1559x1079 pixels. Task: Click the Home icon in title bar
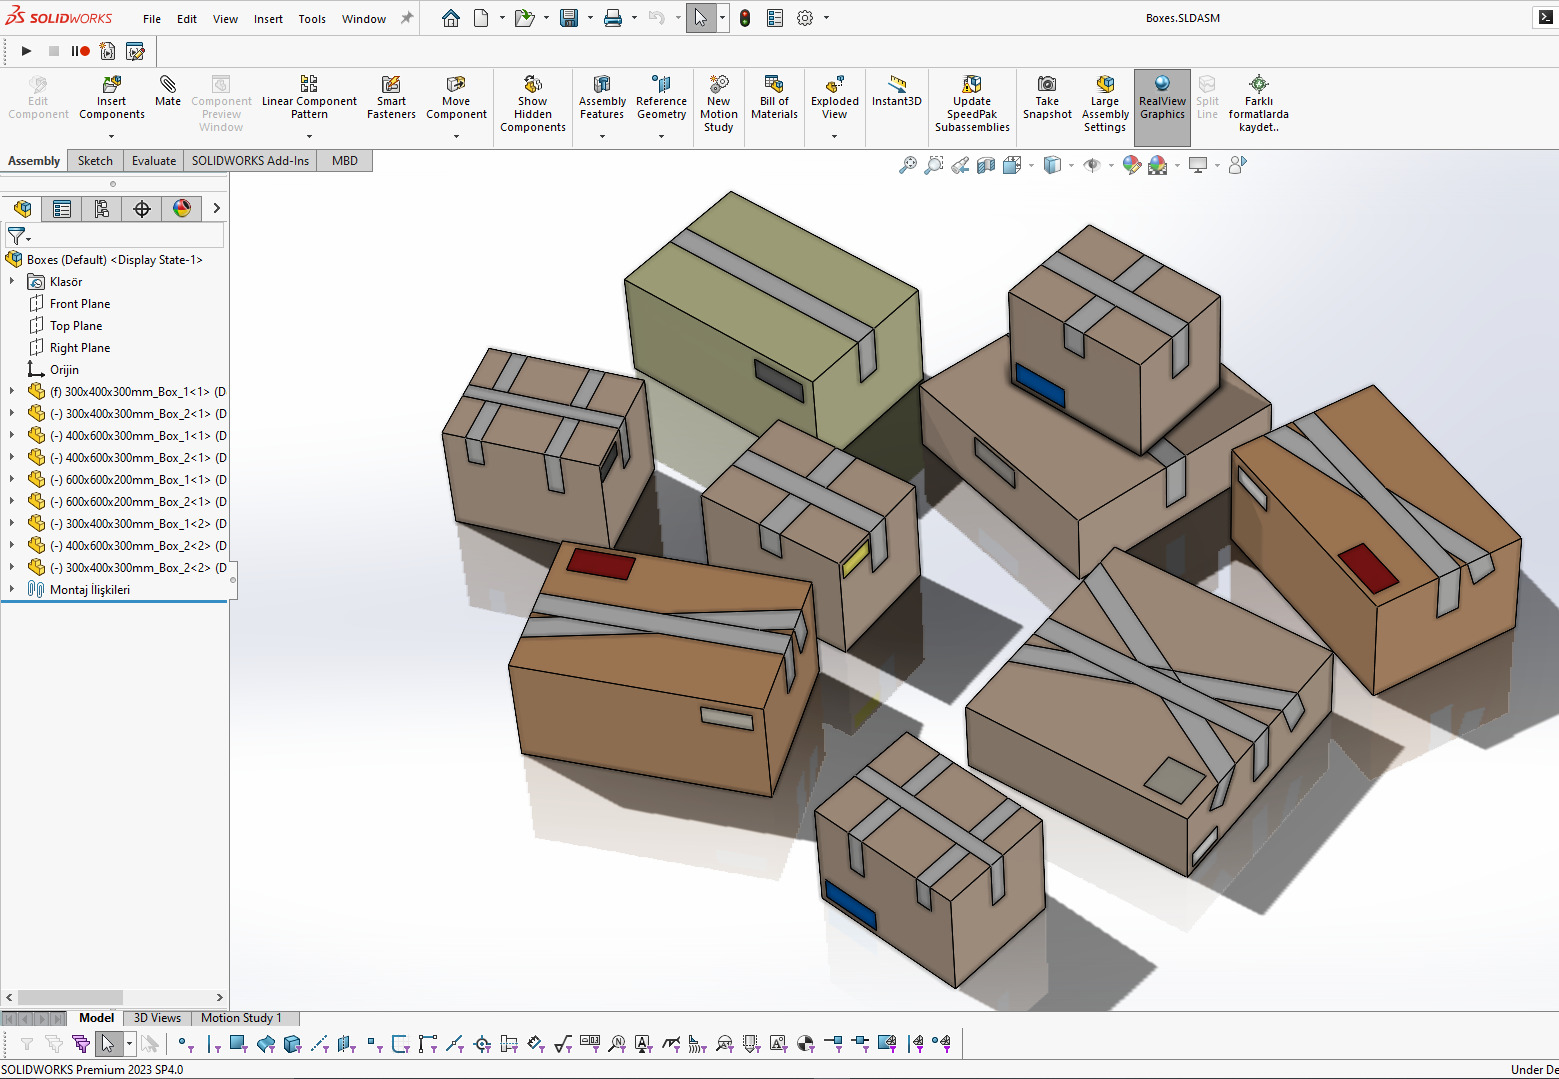pos(451,18)
